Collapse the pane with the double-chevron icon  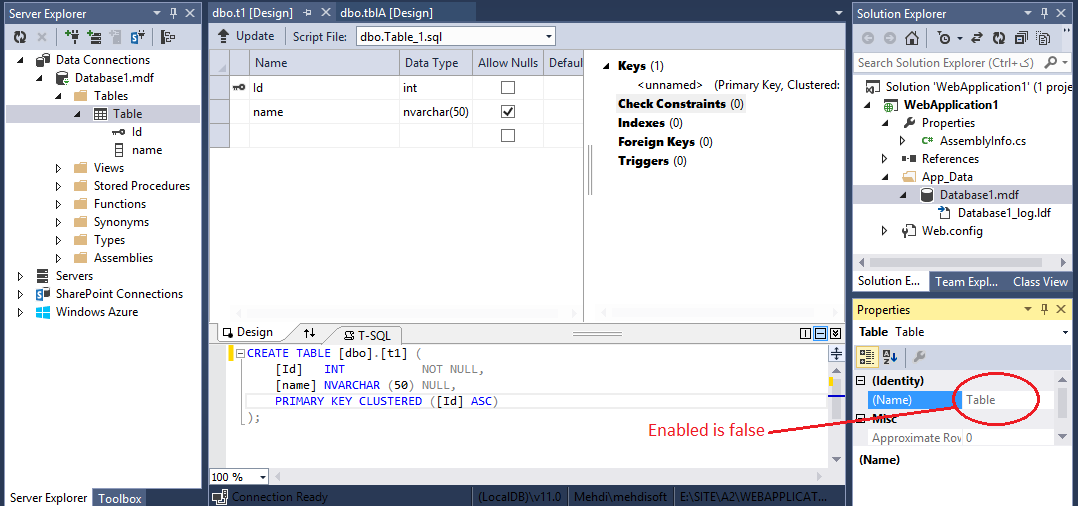[x=835, y=333]
